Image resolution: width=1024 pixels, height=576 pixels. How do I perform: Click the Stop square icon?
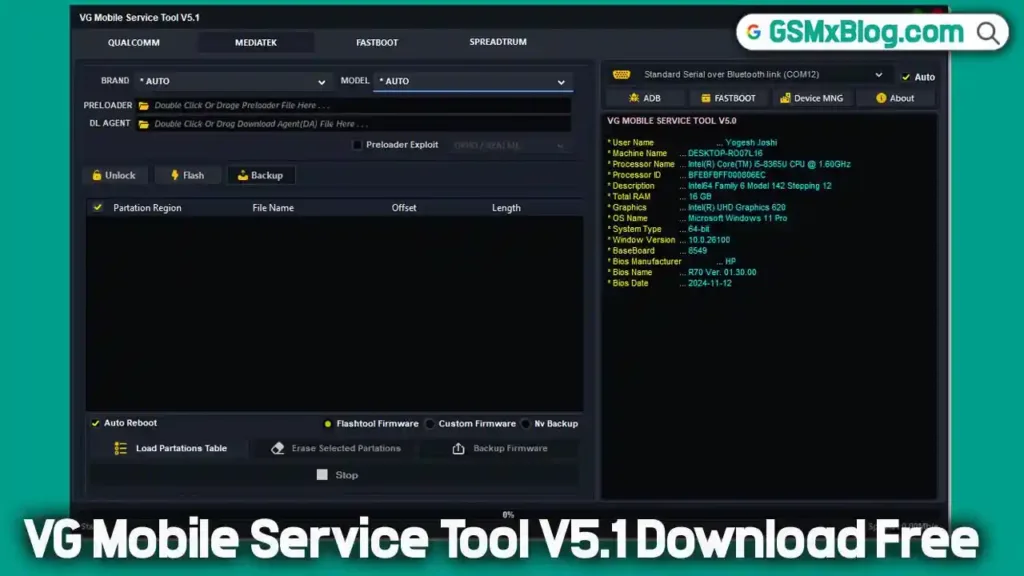coord(322,475)
